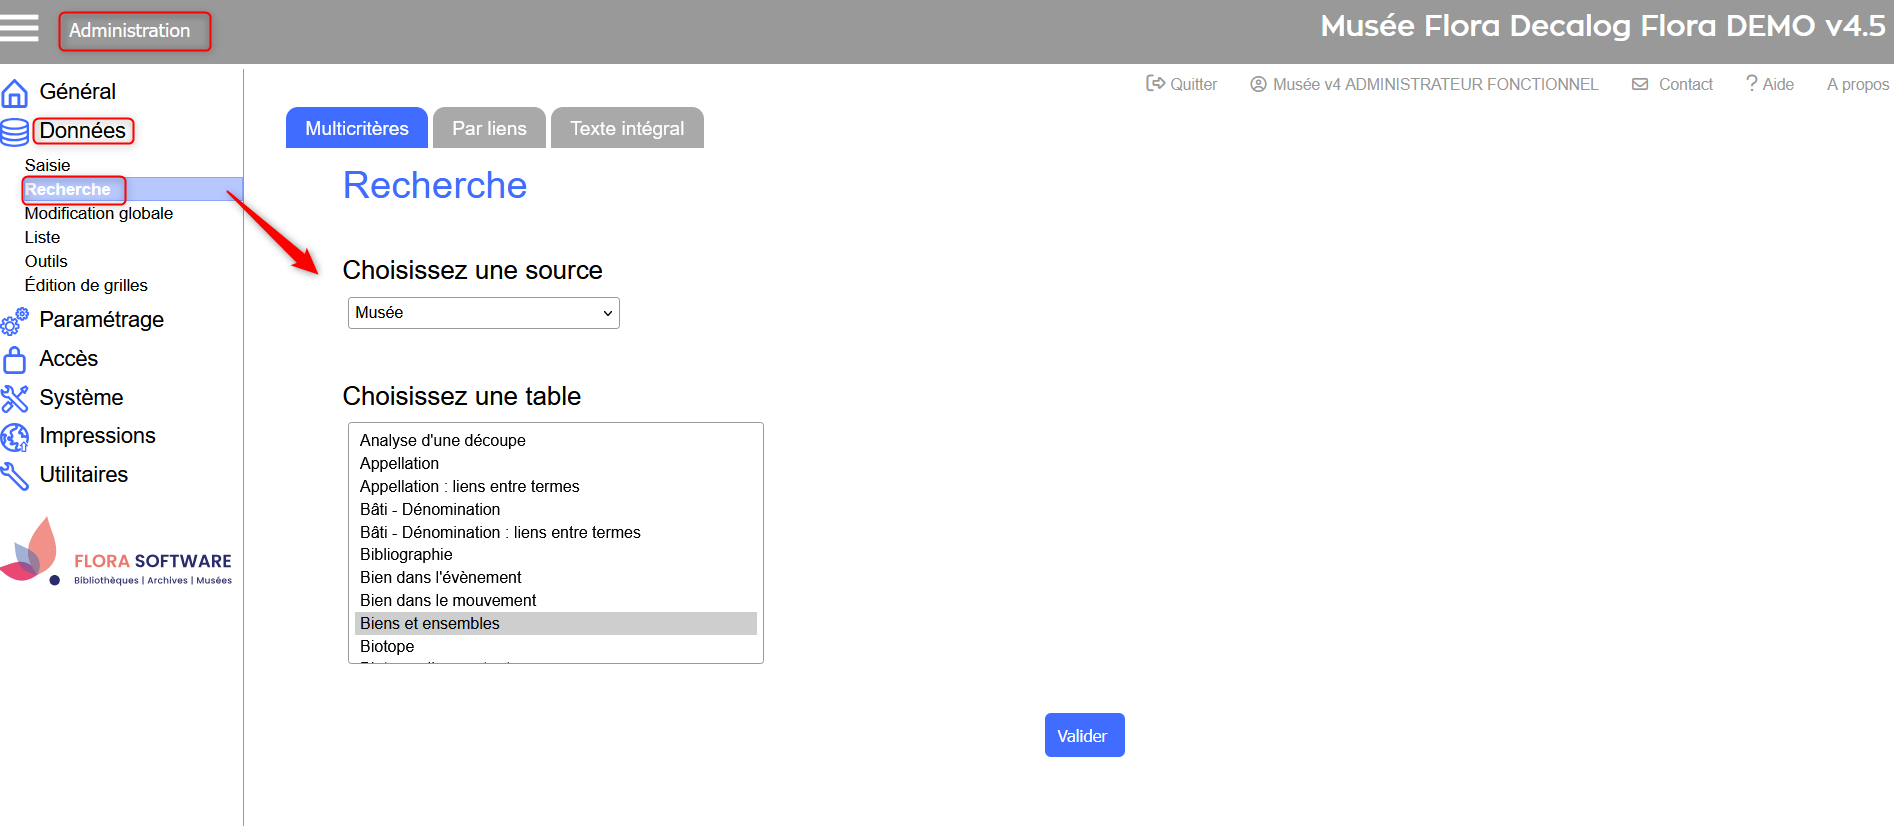Open the Musée source dropdown
Viewport: 1894px width, 826px height.
(x=483, y=313)
